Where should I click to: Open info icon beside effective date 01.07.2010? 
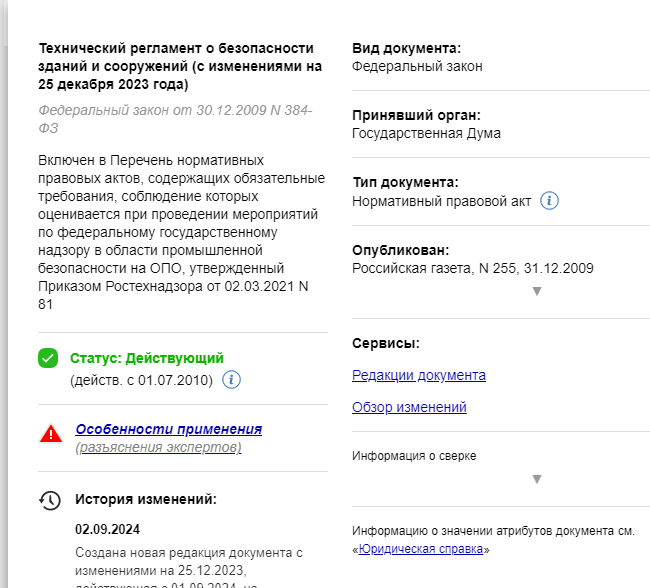click(x=232, y=380)
